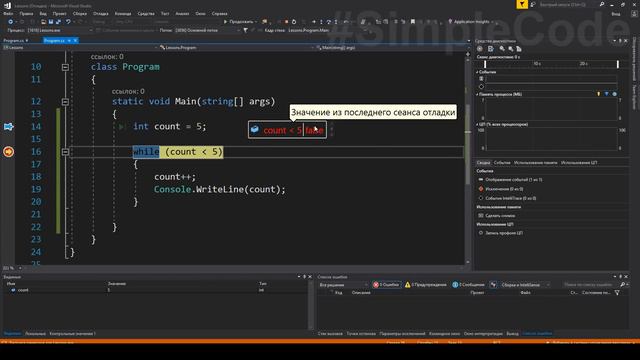The image size is (640, 360).
Task: Click the search icon in Error List
Action: [x=622, y=284]
